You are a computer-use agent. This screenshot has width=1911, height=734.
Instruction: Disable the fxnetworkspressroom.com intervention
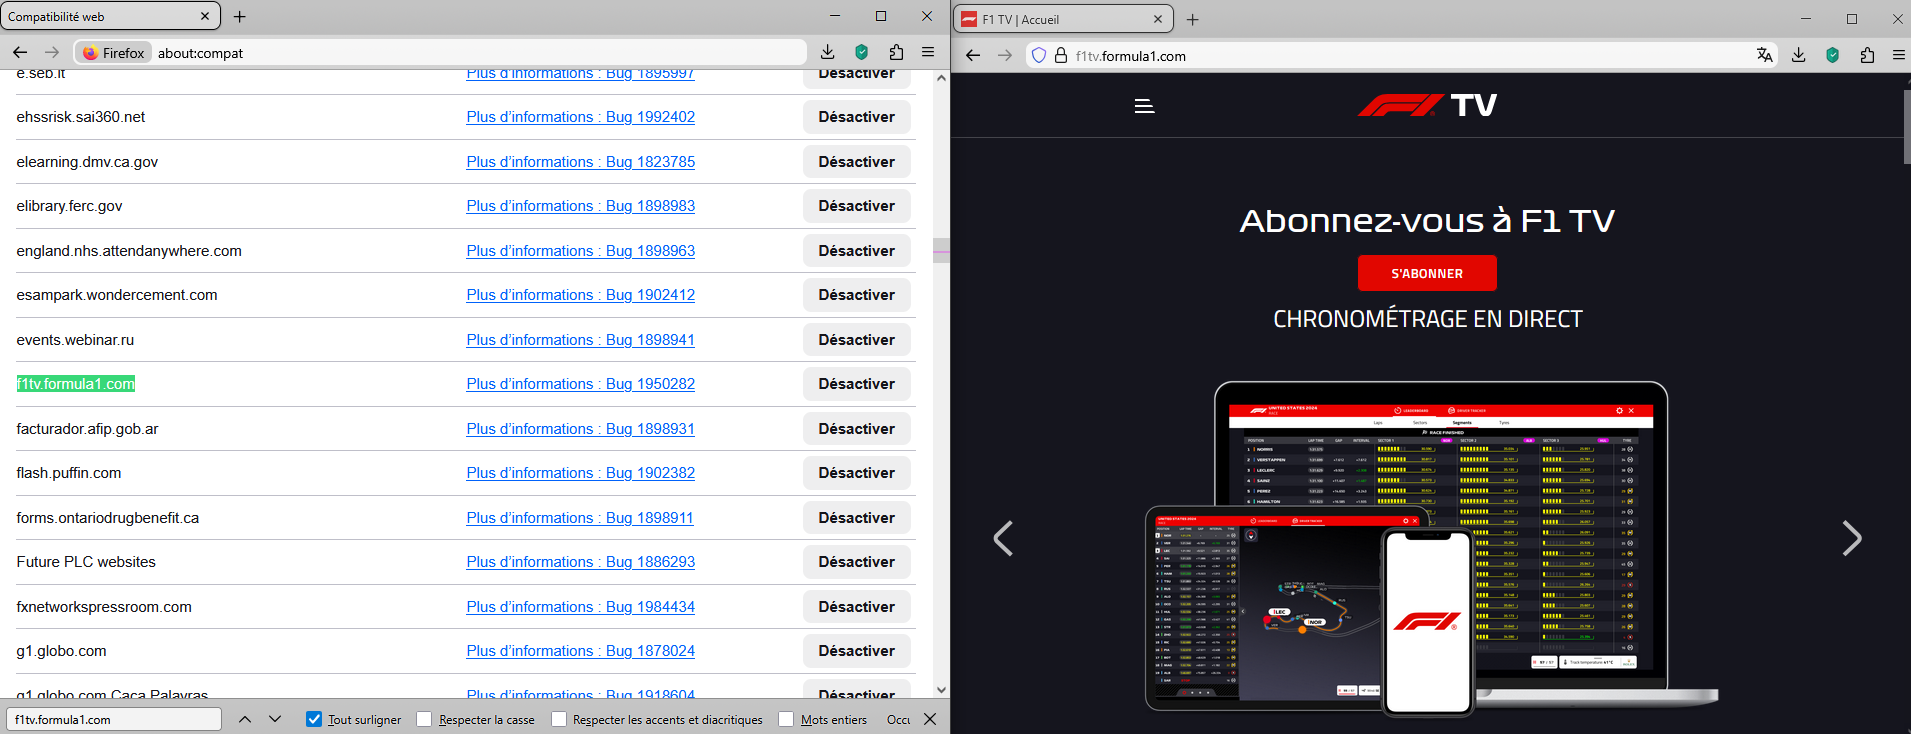(857, 607)
